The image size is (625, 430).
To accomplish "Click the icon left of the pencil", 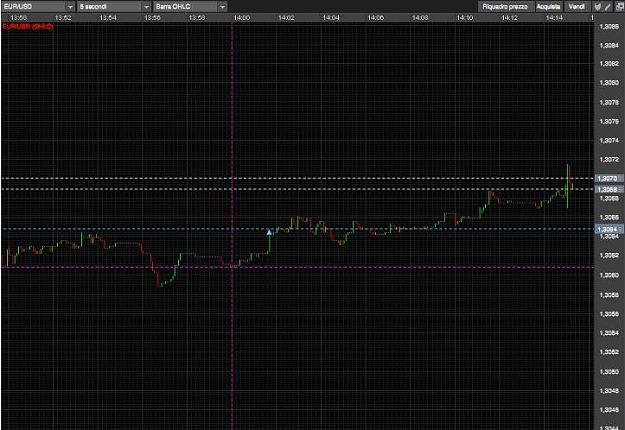I will pos(597,7).
